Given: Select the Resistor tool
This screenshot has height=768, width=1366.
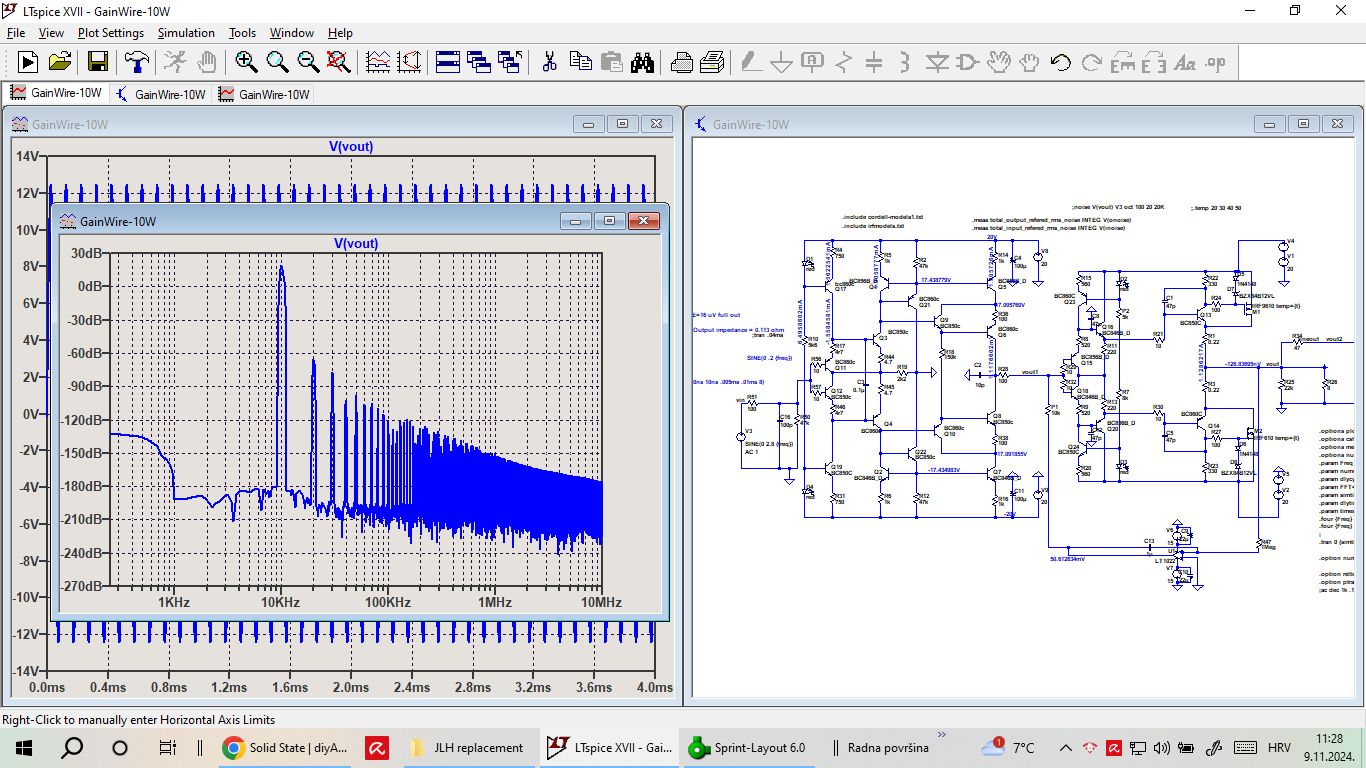Looking at the screenshot, I should (x=843, y=62).
